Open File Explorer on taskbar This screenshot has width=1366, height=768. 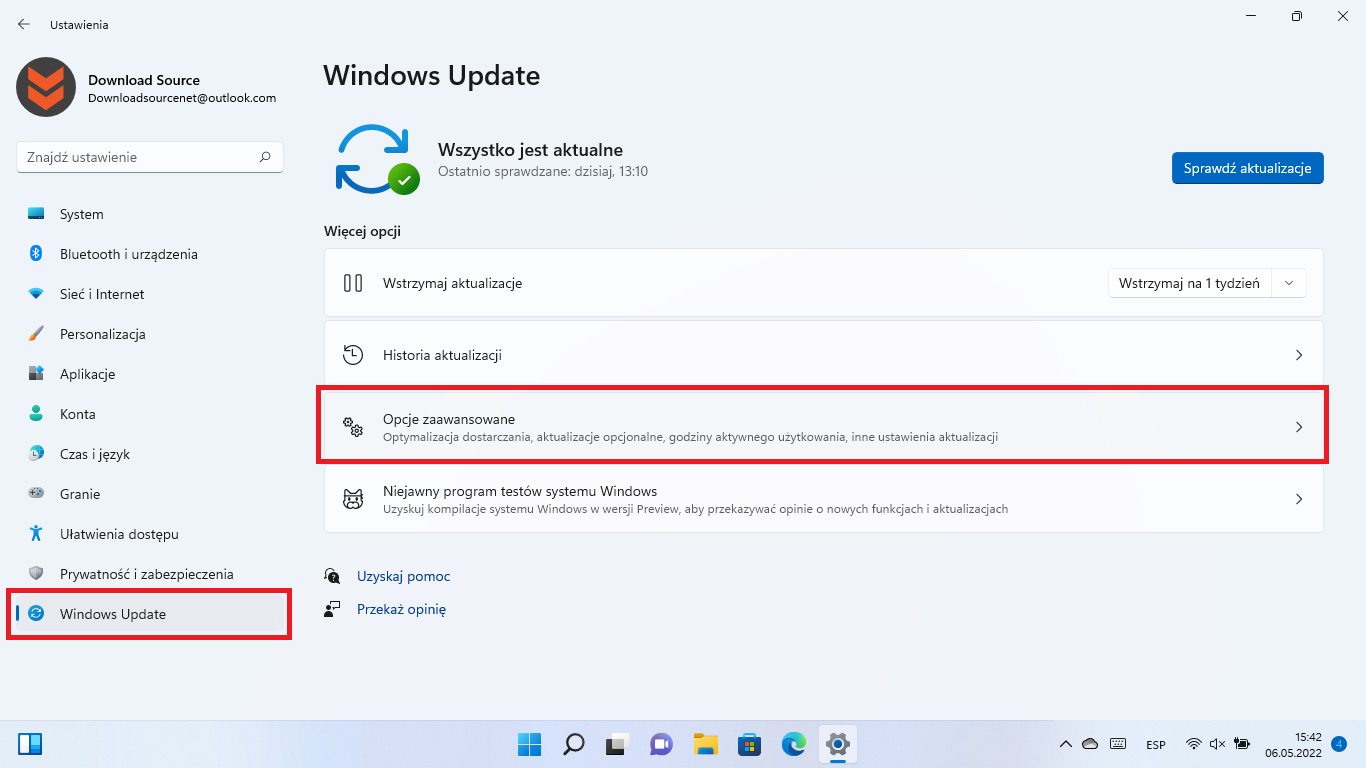(x=705, y=744)
